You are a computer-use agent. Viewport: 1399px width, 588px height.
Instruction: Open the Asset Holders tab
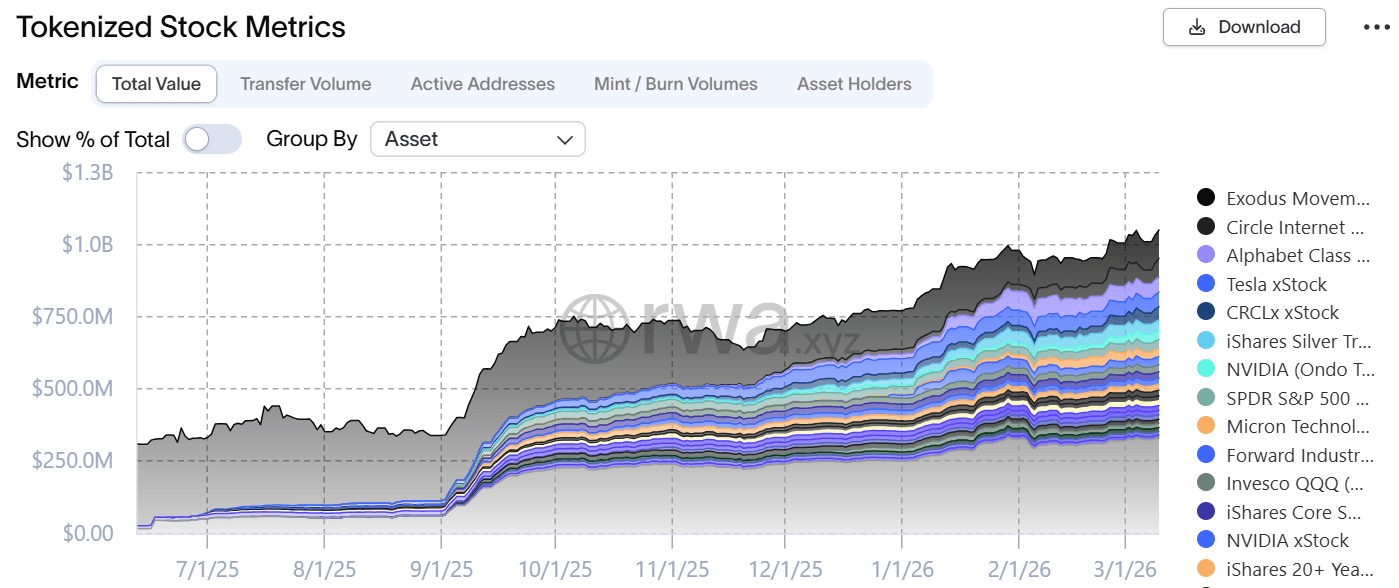point(854,84)
